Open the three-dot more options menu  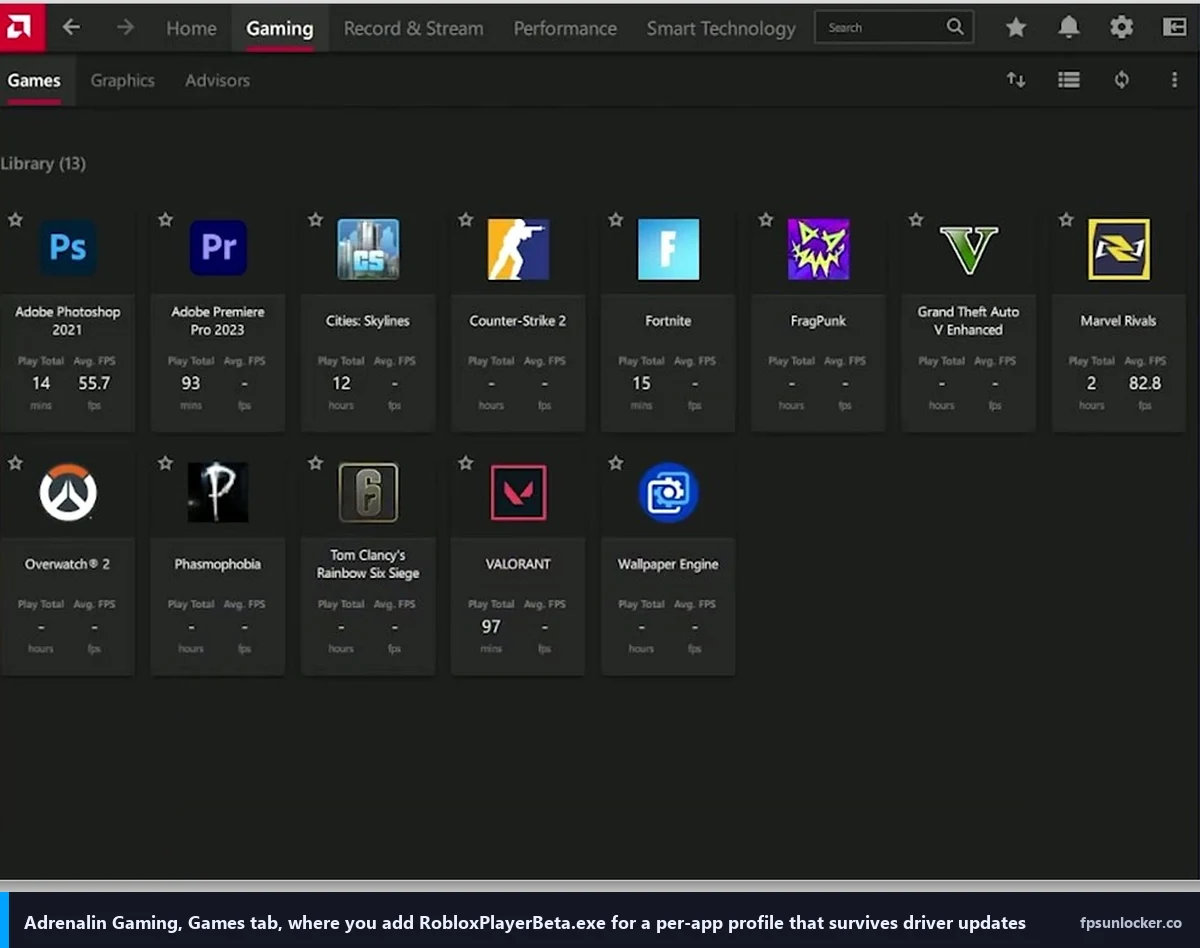[x=1174, y=80]
